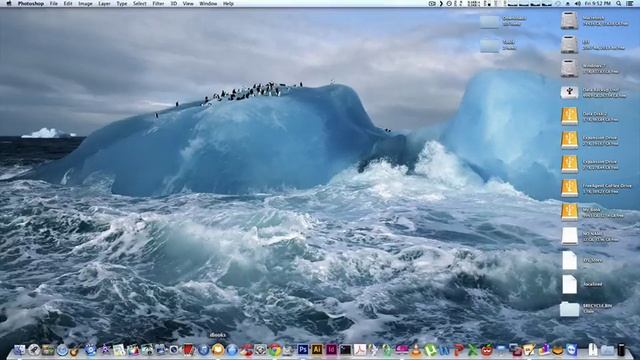Open iTunes from the Dock
This screenshot has height=360, width=640.
point(203,350)
